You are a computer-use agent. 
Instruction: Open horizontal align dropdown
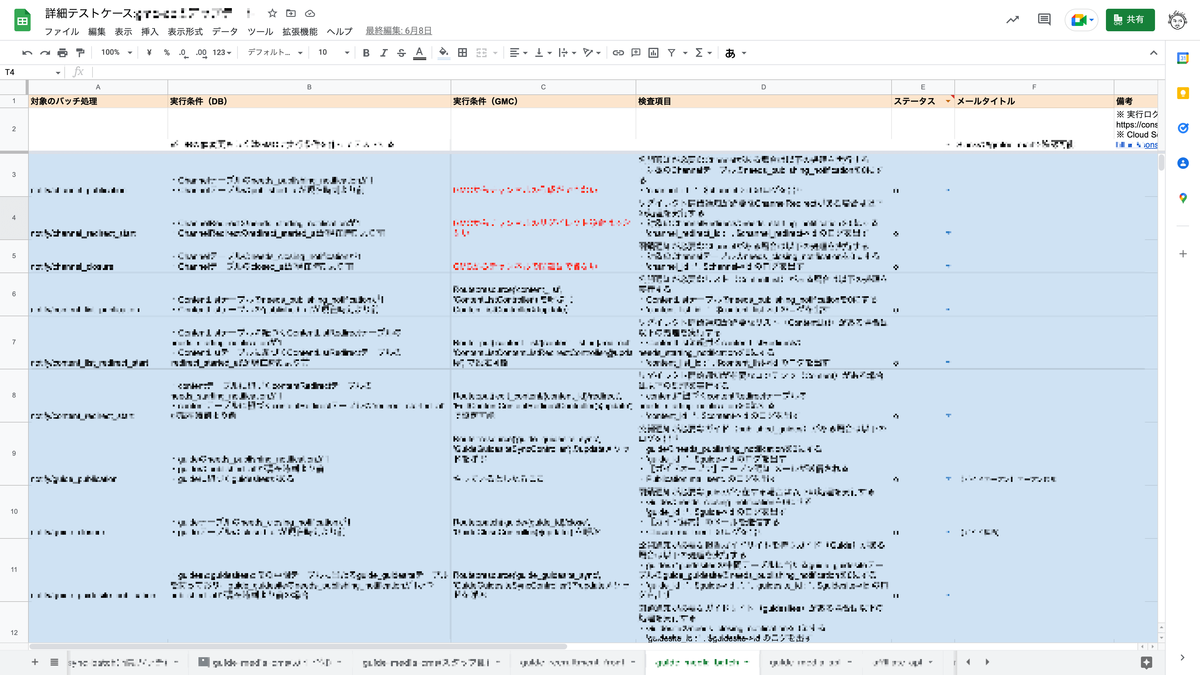[x=517, y=52]
